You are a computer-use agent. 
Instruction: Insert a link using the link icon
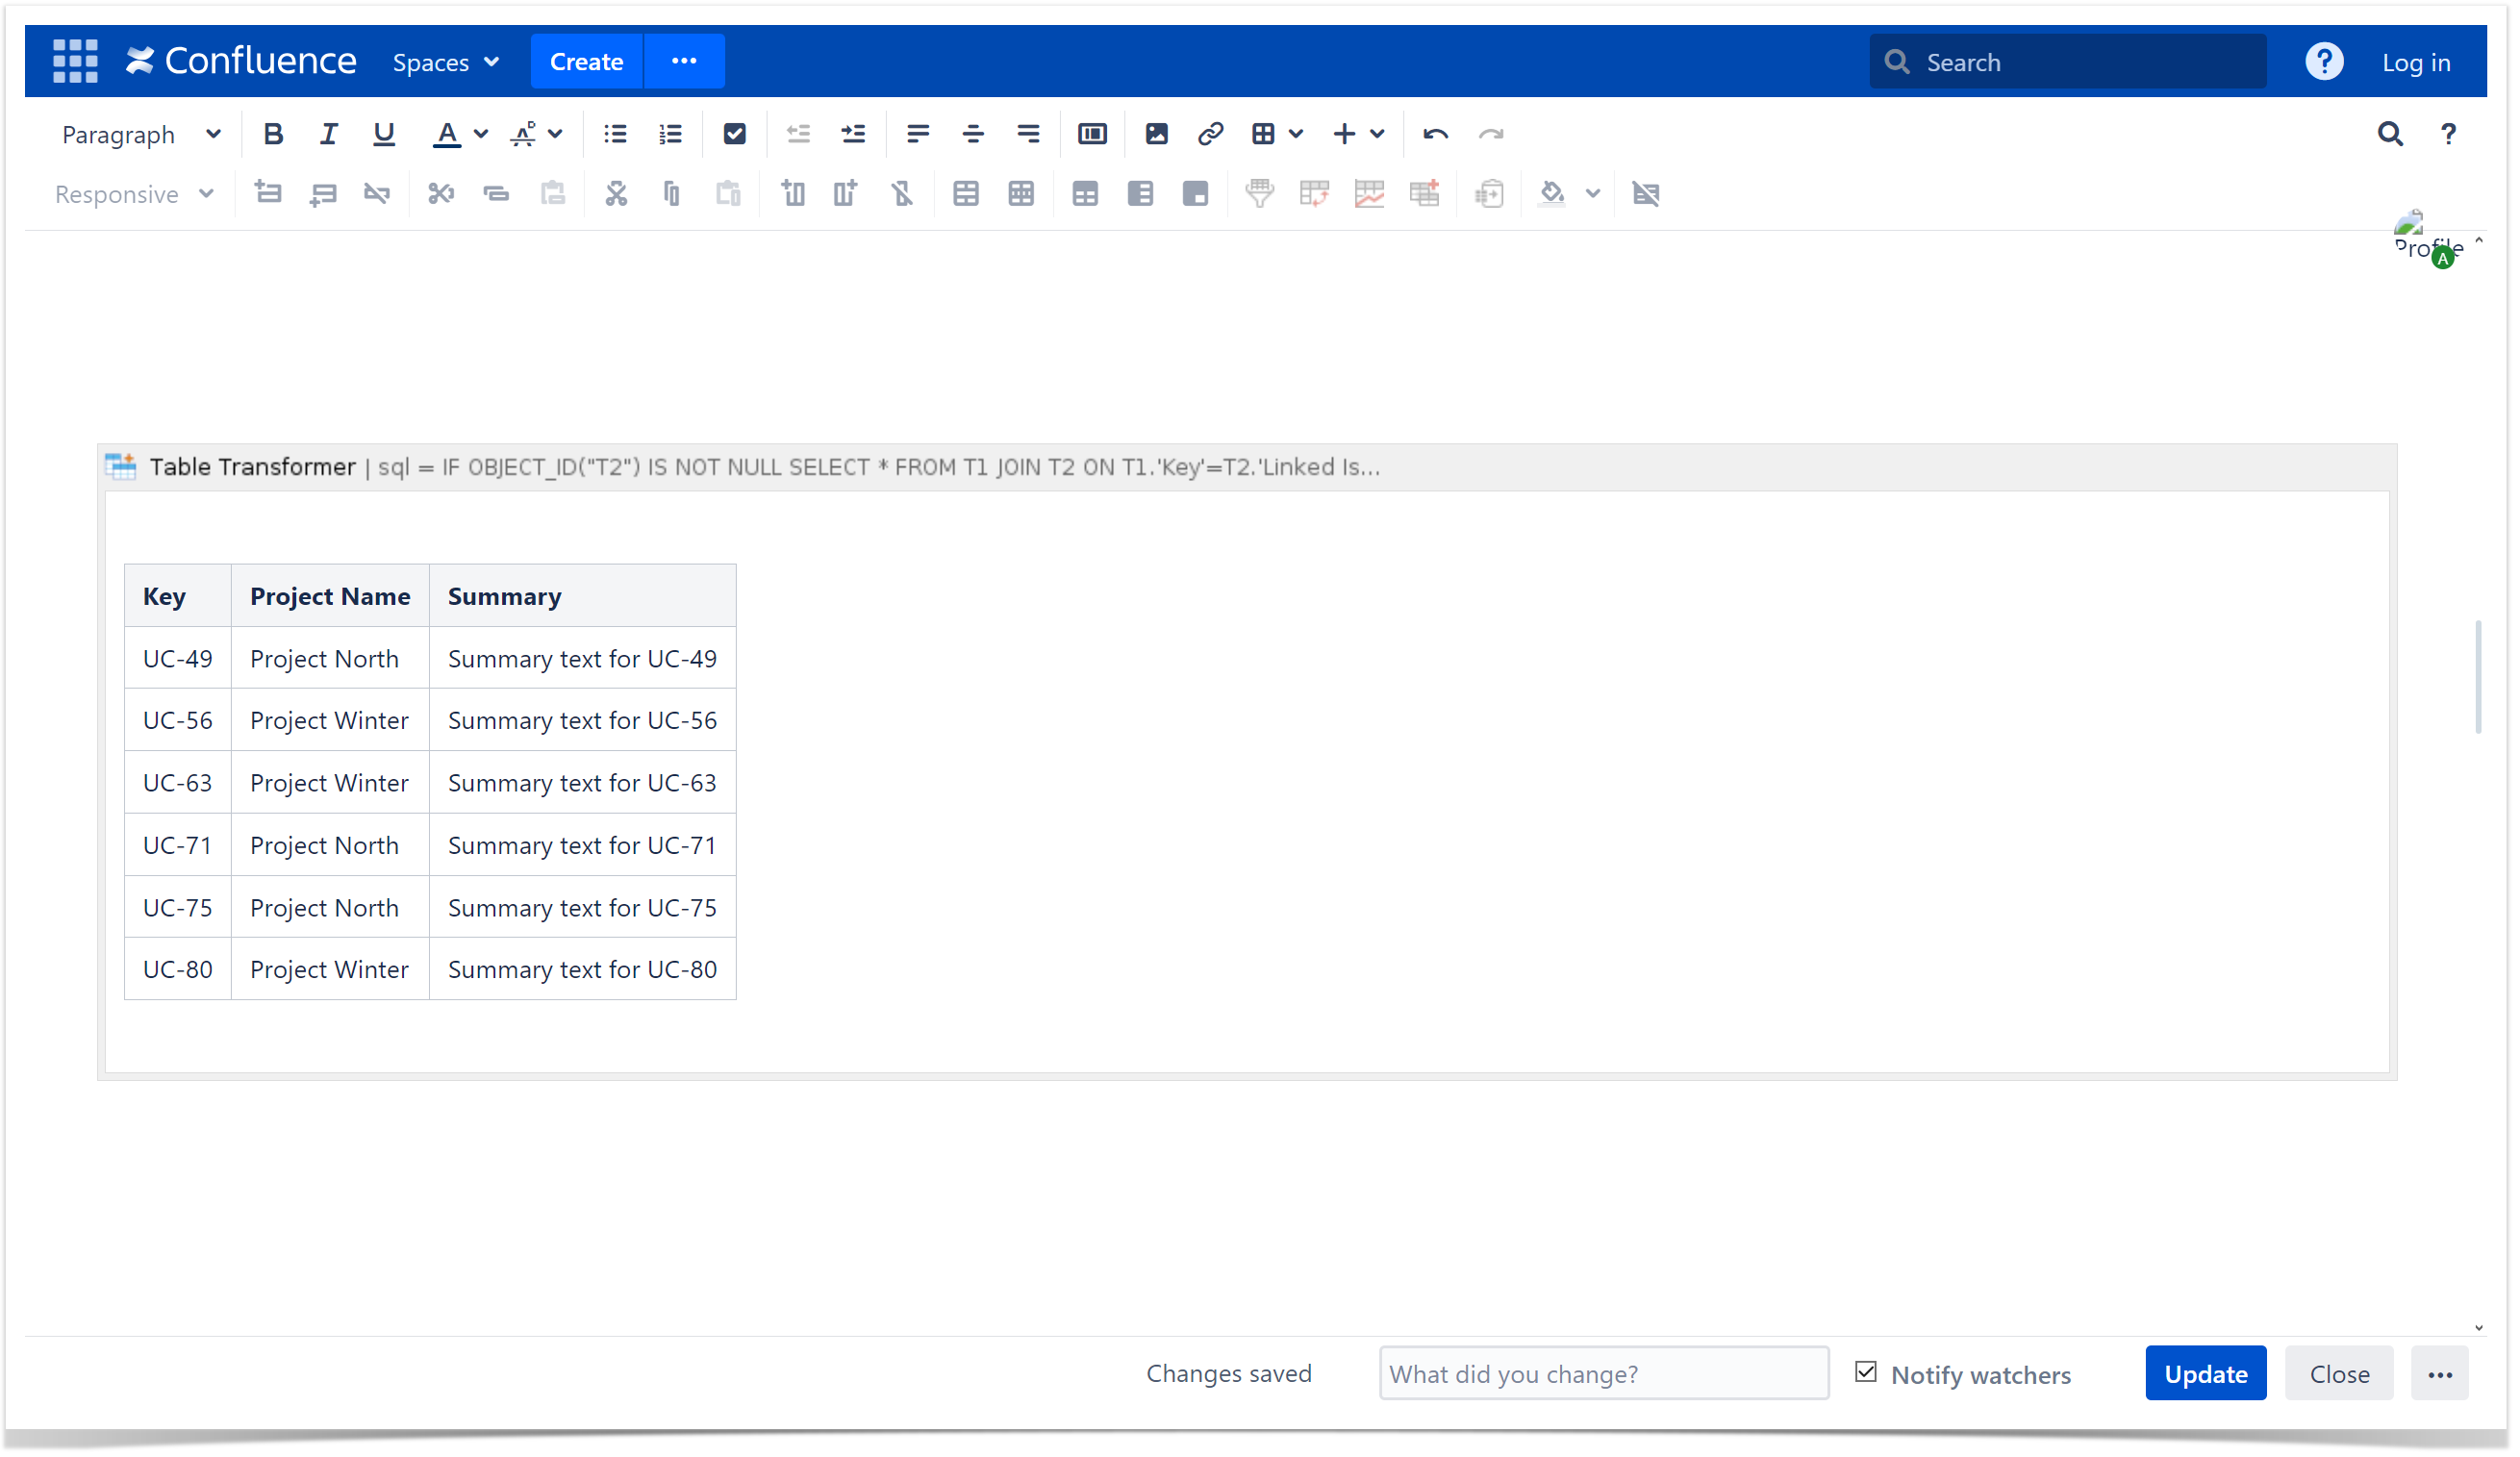pos(1210,134)
